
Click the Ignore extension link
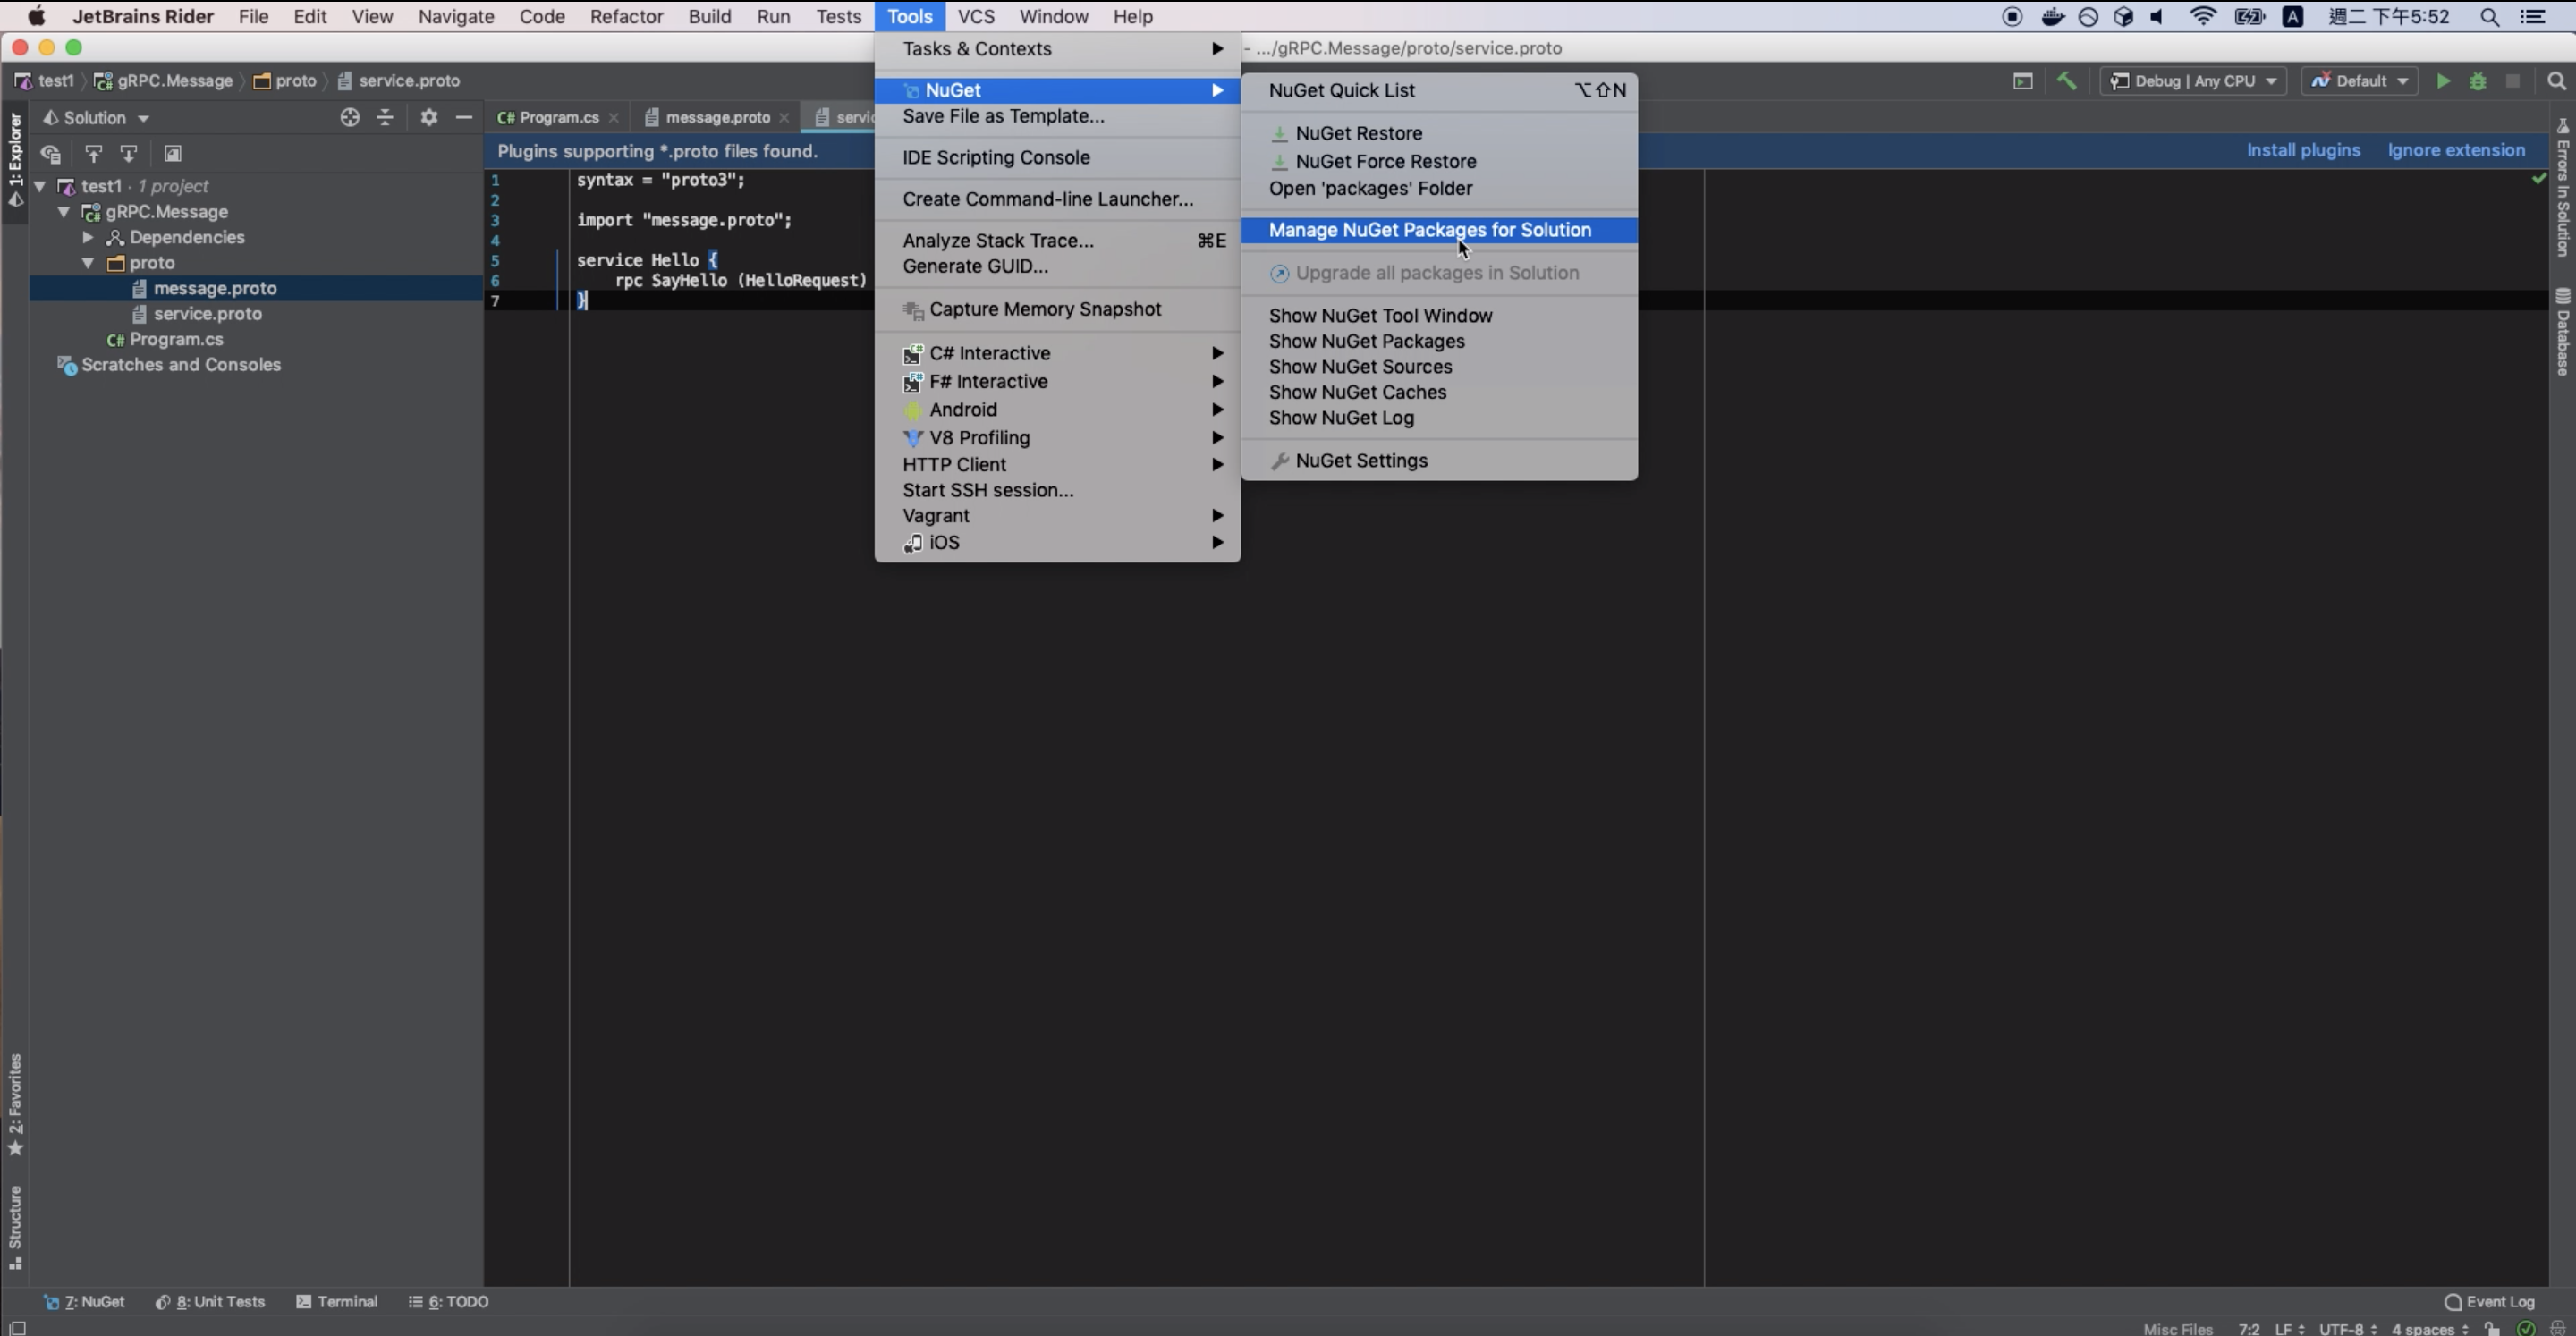(2456, 150)
